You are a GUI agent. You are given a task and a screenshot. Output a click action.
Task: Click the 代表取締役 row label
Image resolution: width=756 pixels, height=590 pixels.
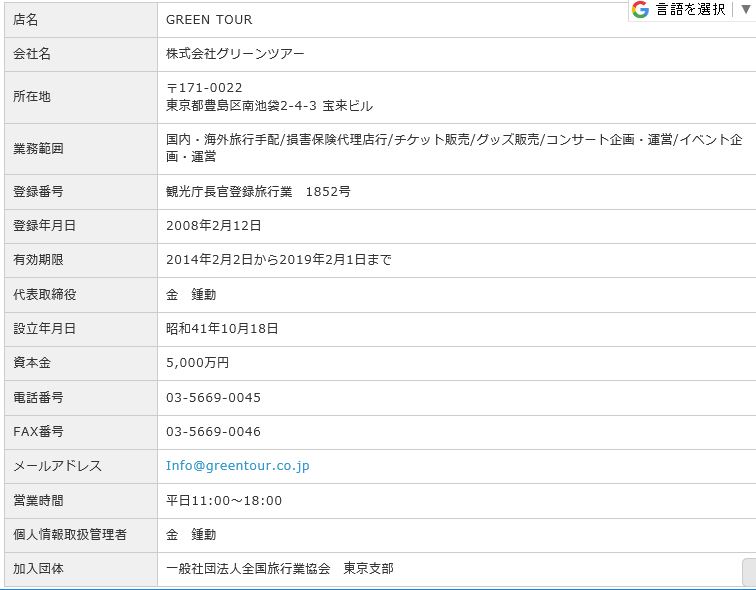click(x=44, y=295)
